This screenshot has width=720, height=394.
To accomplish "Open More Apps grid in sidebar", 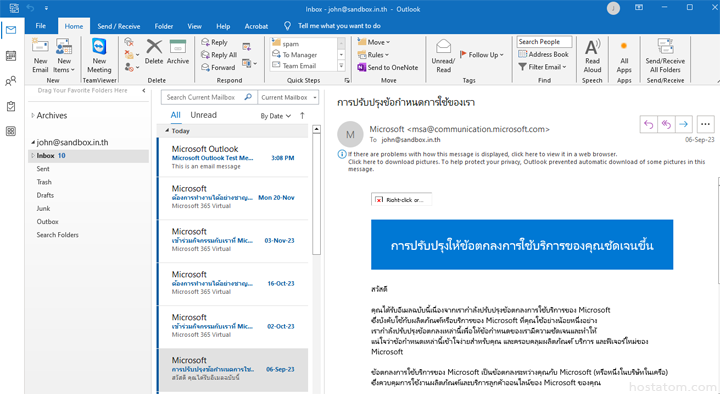I will pos(11,131).
